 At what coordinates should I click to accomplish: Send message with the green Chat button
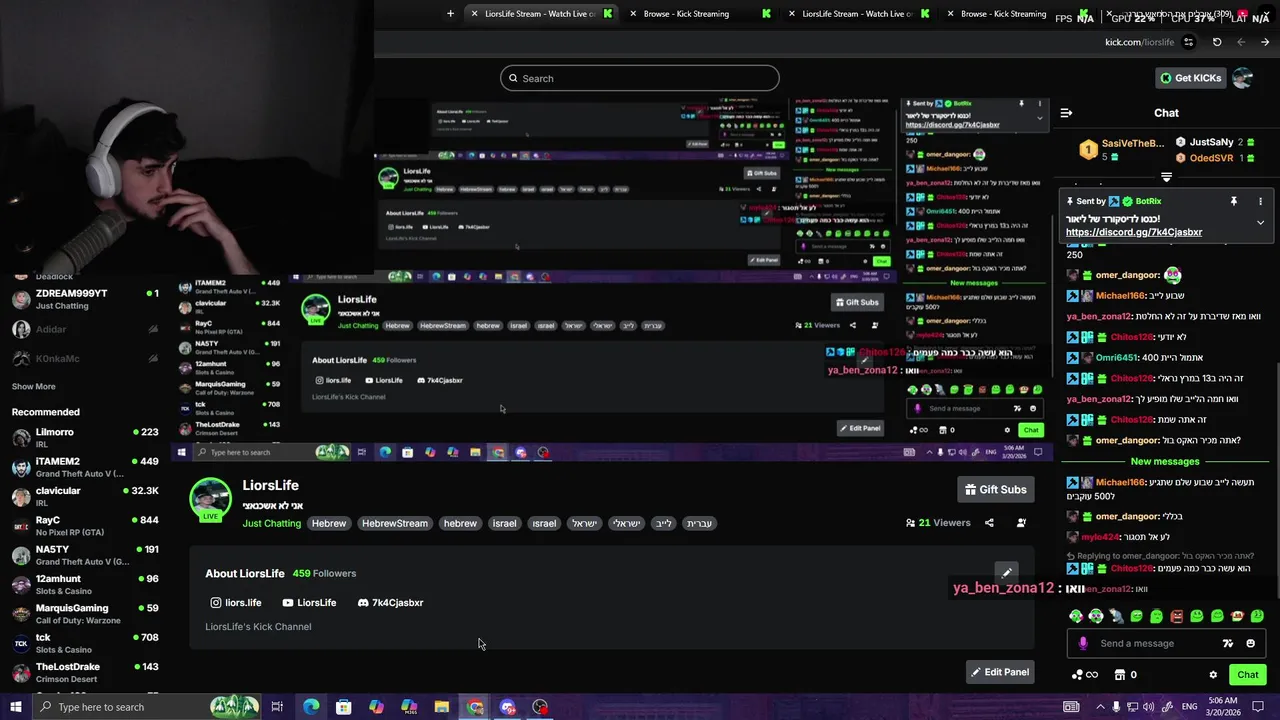click(x=1247, y=675)
